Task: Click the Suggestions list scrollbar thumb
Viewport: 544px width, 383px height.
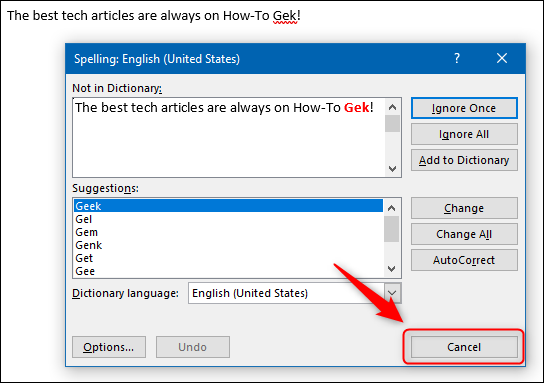Action: [392, 229]
